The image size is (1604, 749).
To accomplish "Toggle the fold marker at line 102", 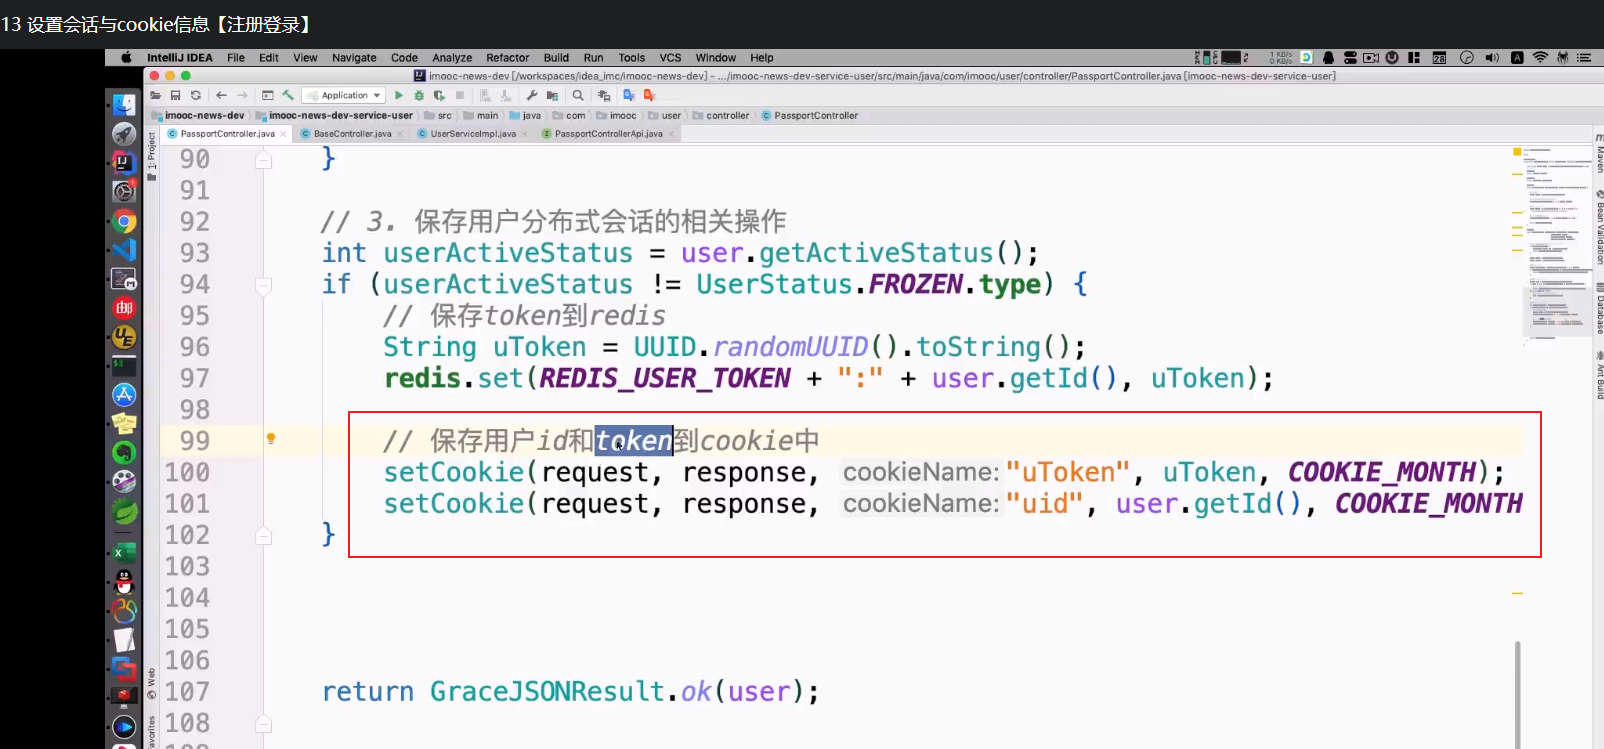I will click(264, 536).
